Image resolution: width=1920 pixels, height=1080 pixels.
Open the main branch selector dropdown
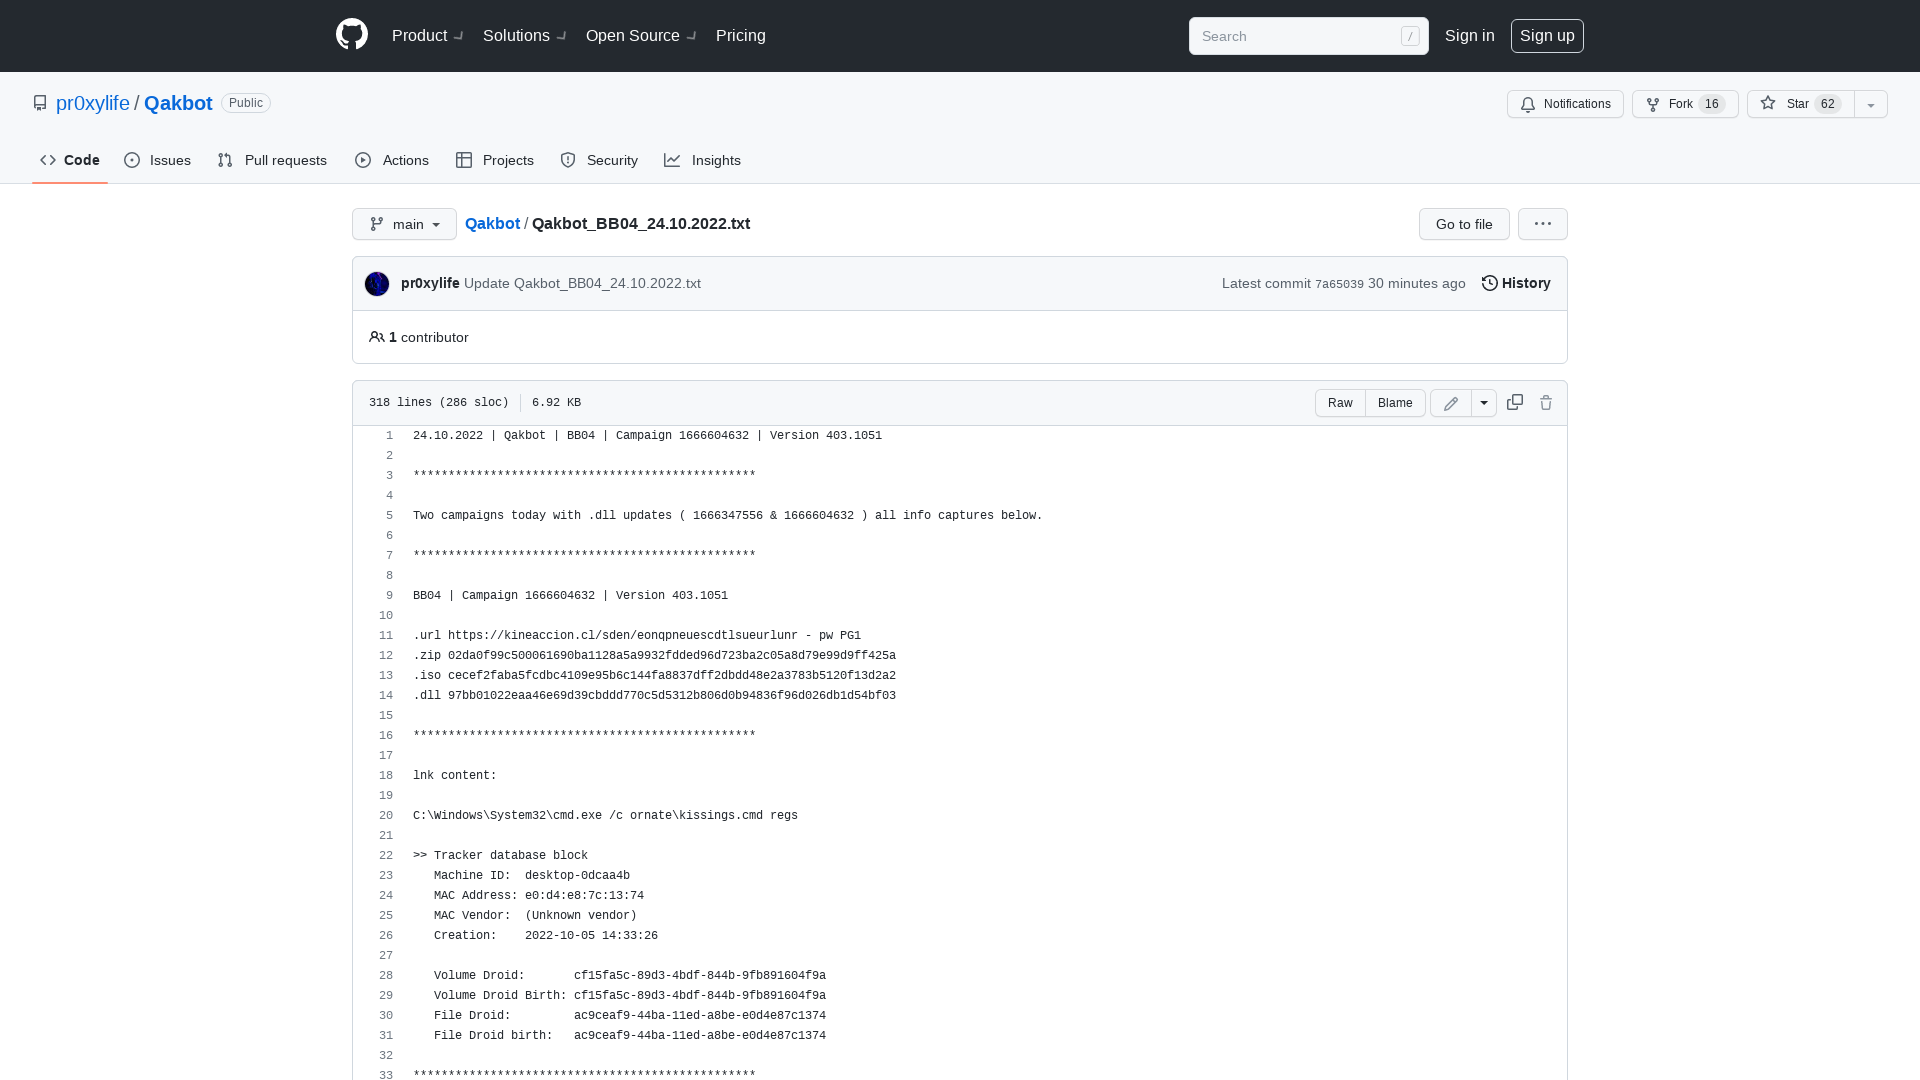[404, 224]
